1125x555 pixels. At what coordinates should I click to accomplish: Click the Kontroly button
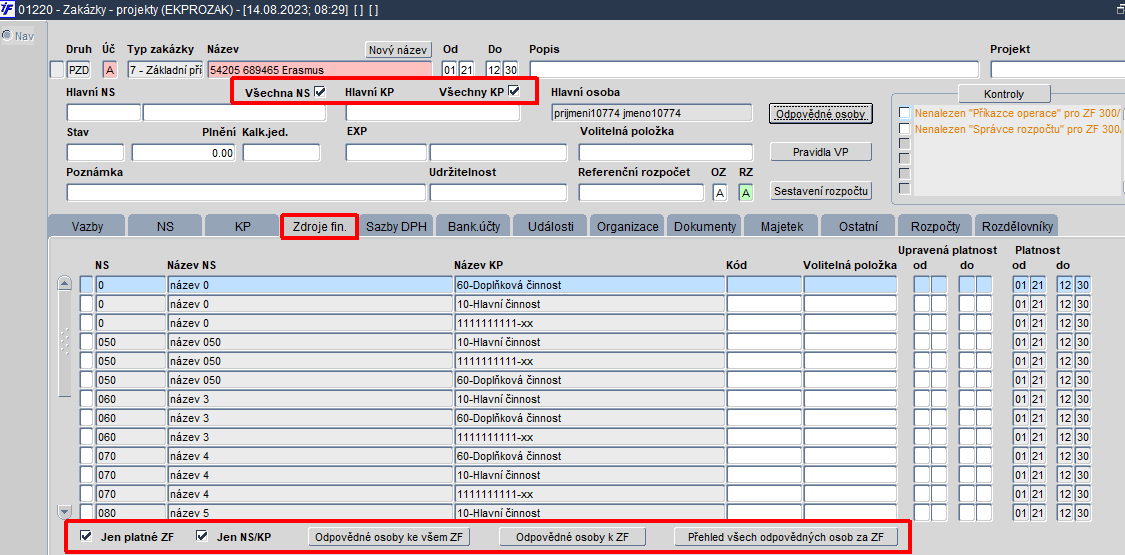[1004, 94]
